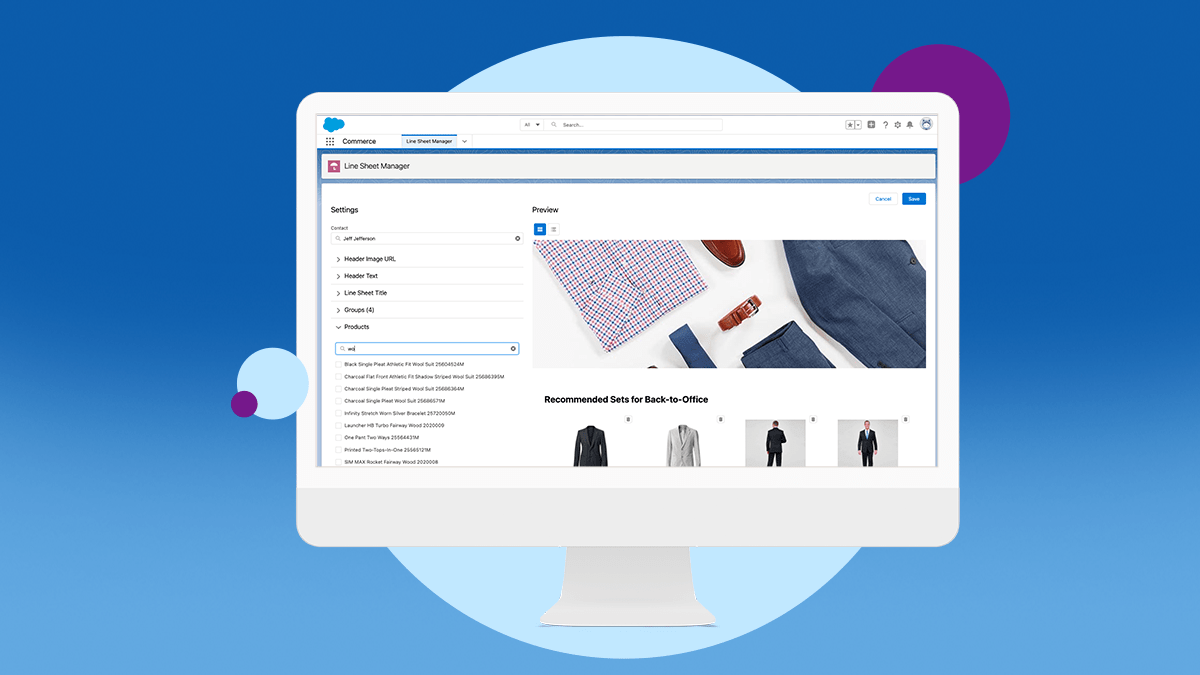Switch preview to list view

pos(554,229)
